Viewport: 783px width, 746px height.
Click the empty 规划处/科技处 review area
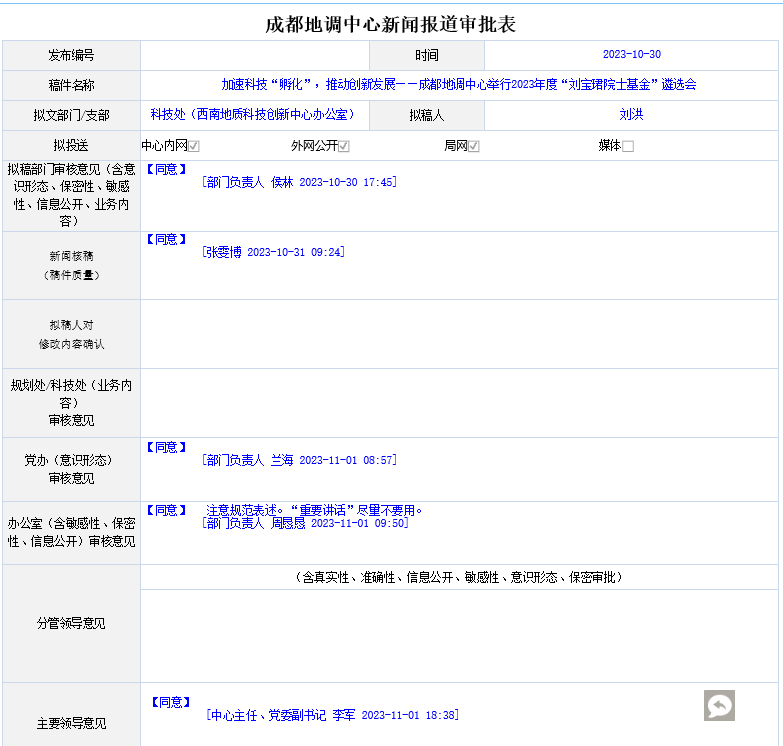(459, 403)
